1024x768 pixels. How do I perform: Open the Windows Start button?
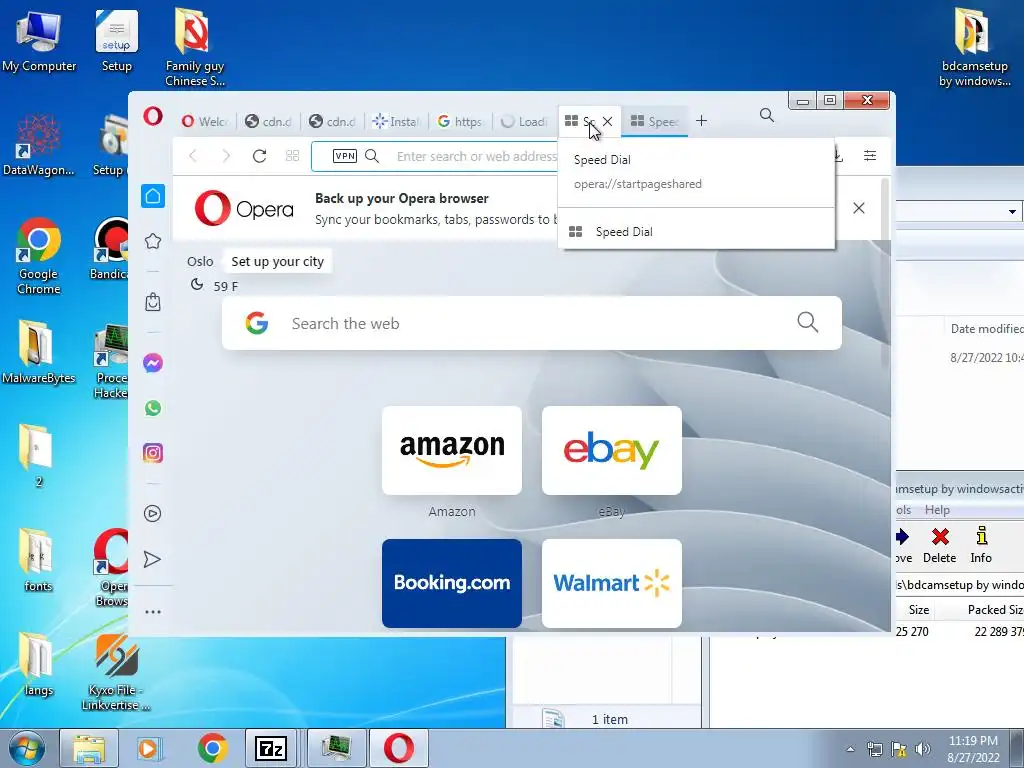27,748
